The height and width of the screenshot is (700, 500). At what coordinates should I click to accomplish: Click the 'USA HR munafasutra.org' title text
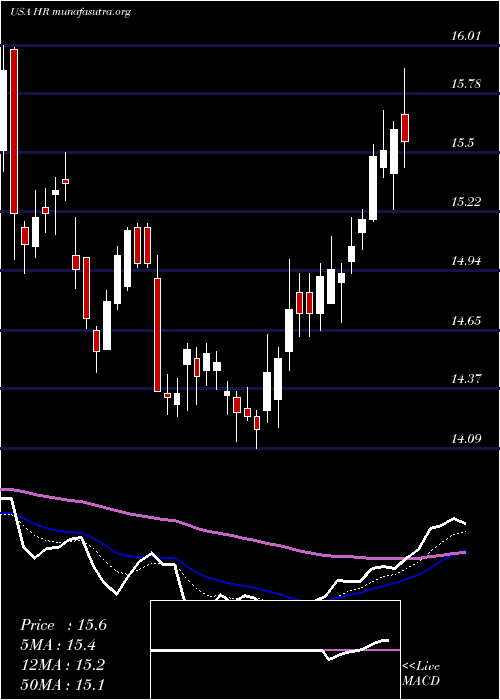point(70,12)
